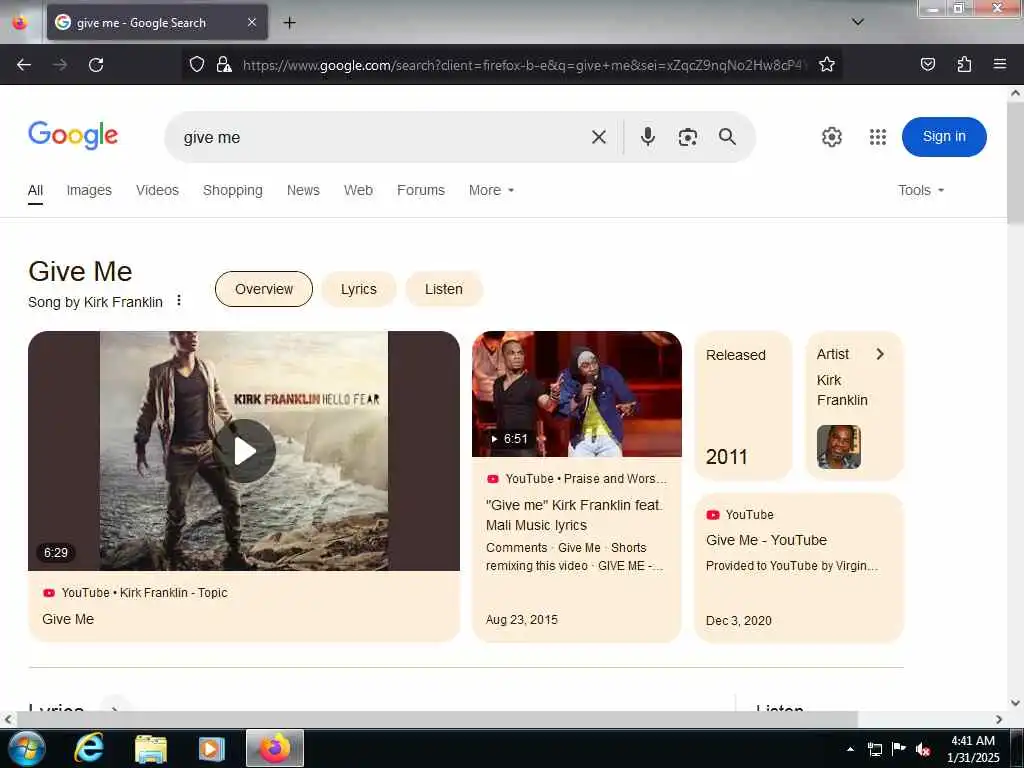Select the Lyrics chip
1024x768 pixels.
(359, 289)
